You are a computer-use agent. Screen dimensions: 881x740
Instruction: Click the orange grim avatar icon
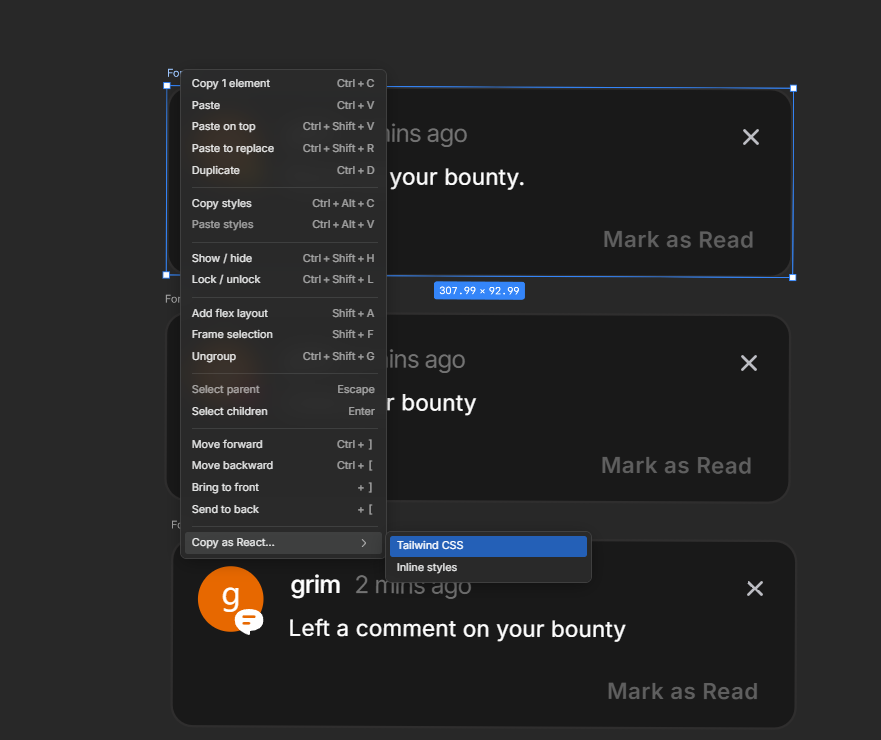[x=230, y=598]
